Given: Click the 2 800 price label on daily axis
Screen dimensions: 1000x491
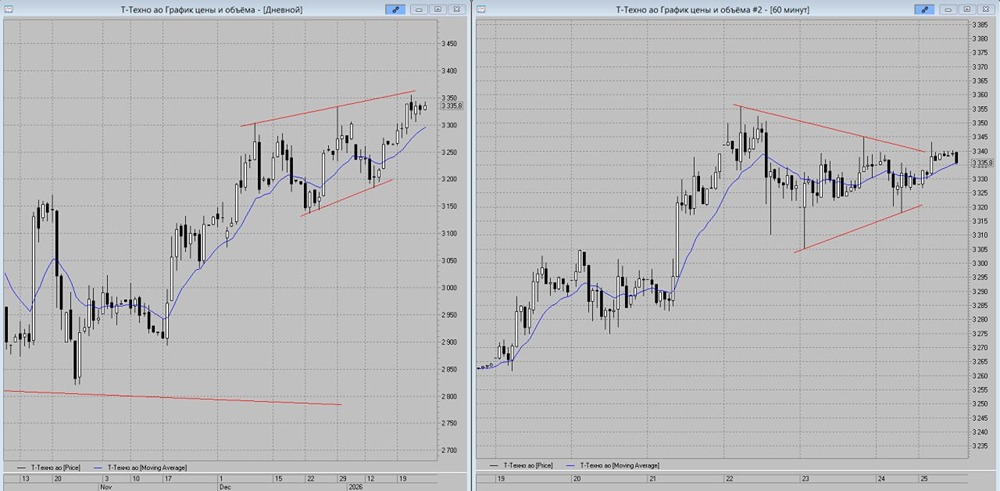Looking at the screenshot, I should pos(449,396).
